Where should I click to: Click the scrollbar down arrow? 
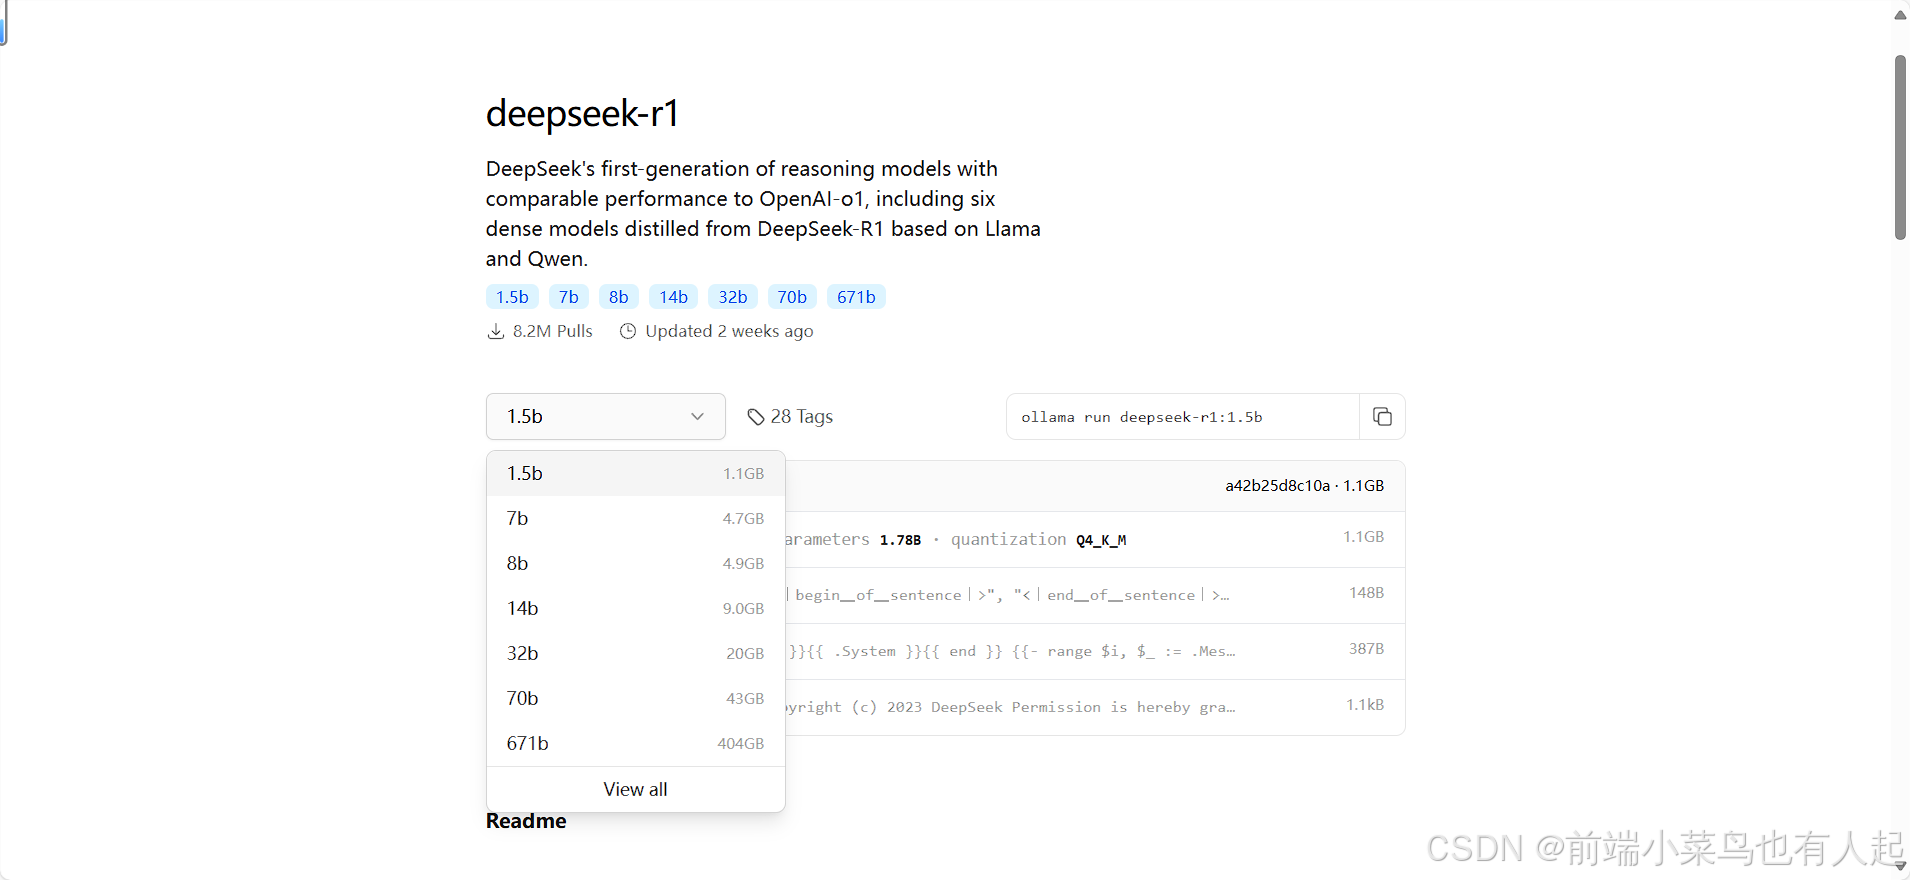[1900, 866]
